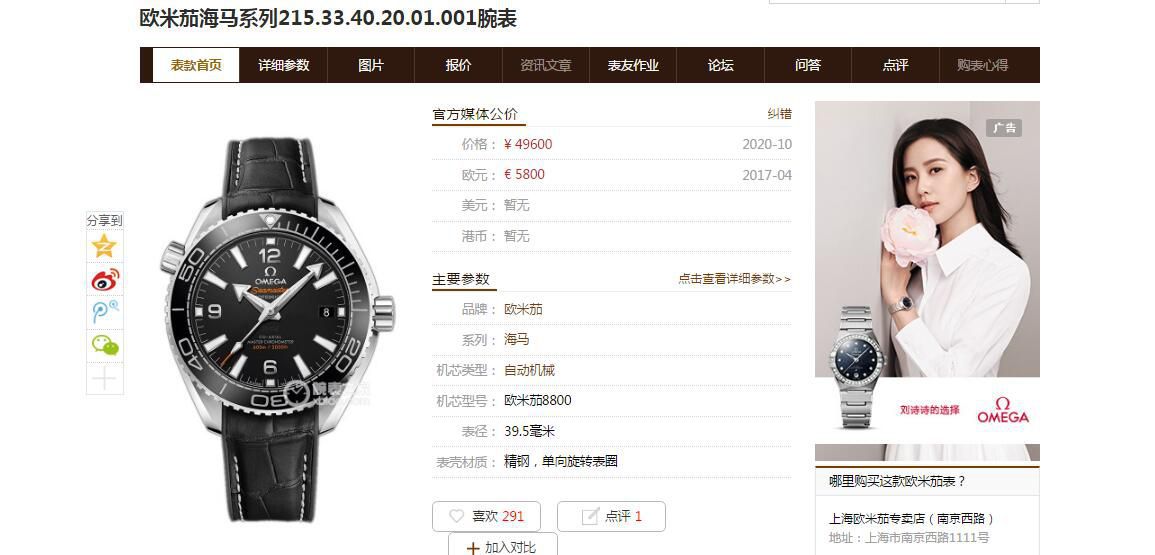Open the 详细参数 tab

284,65
